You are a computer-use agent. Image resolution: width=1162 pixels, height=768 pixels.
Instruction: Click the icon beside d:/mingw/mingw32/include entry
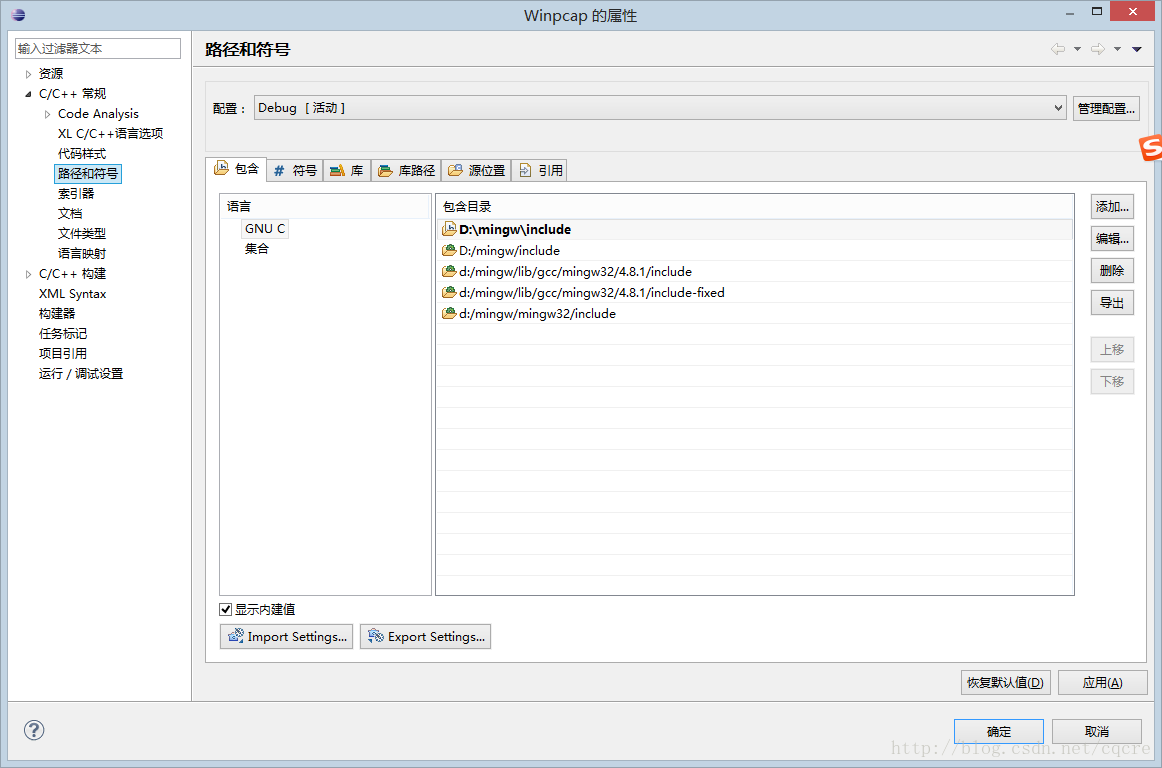(449, 313)
